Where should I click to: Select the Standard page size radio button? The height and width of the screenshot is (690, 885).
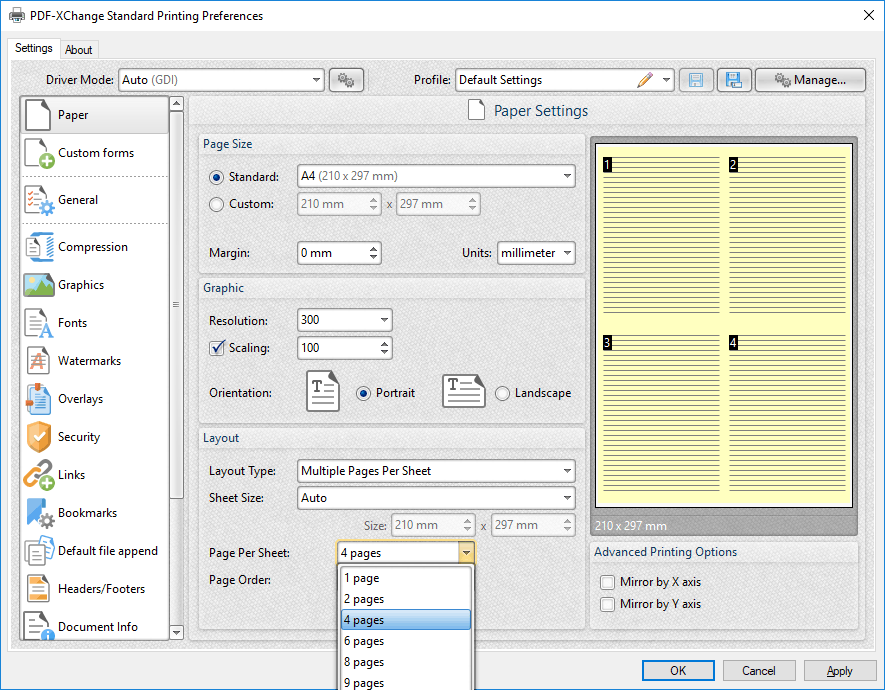[x=216, y=177]
